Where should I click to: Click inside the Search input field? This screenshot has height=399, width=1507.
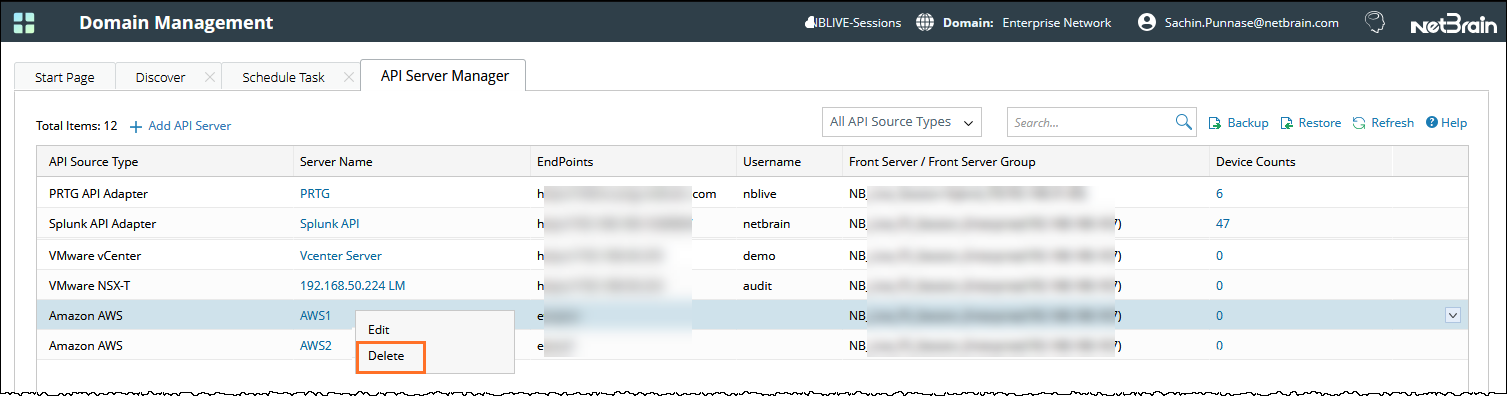click(x=1090, y=122)
